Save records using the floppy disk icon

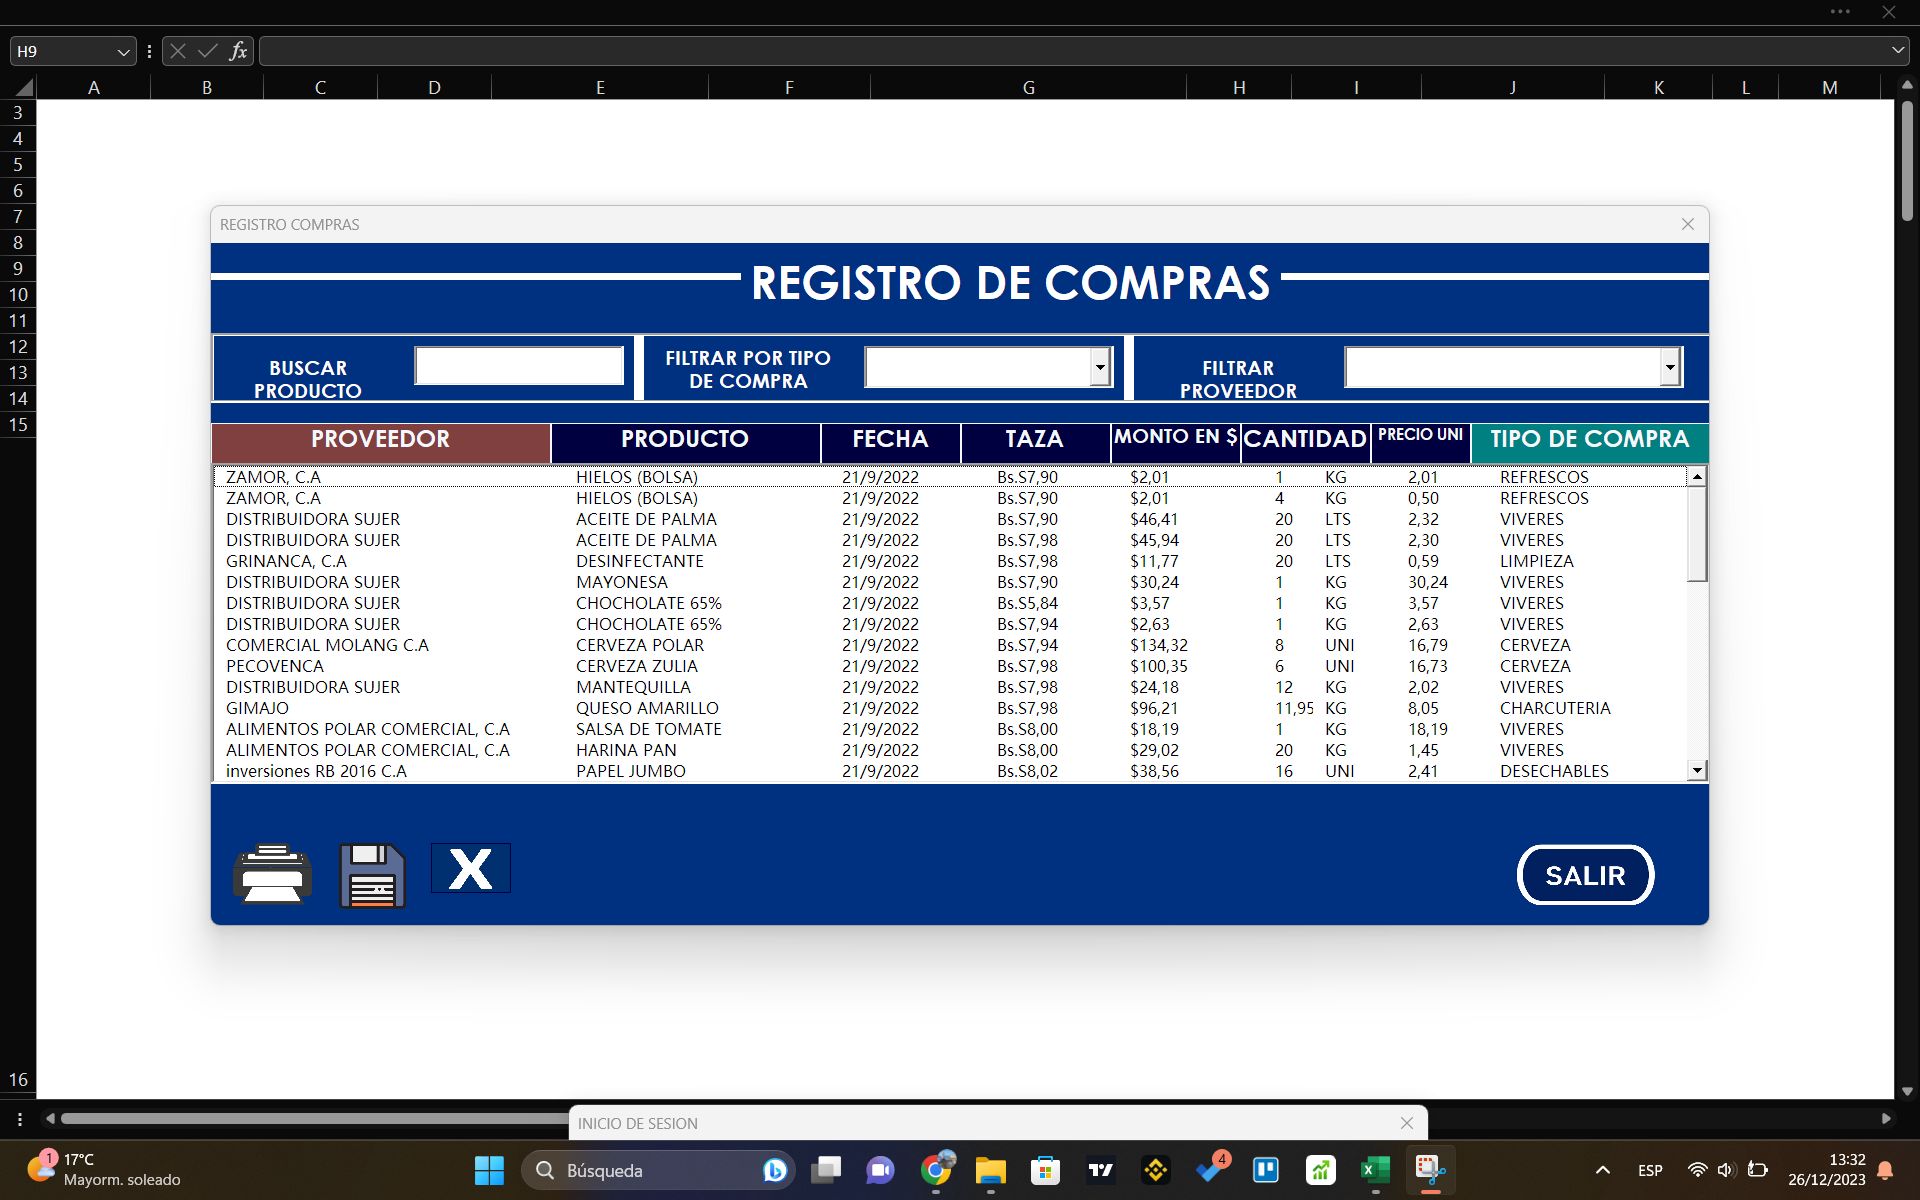(x=370, y=872)
